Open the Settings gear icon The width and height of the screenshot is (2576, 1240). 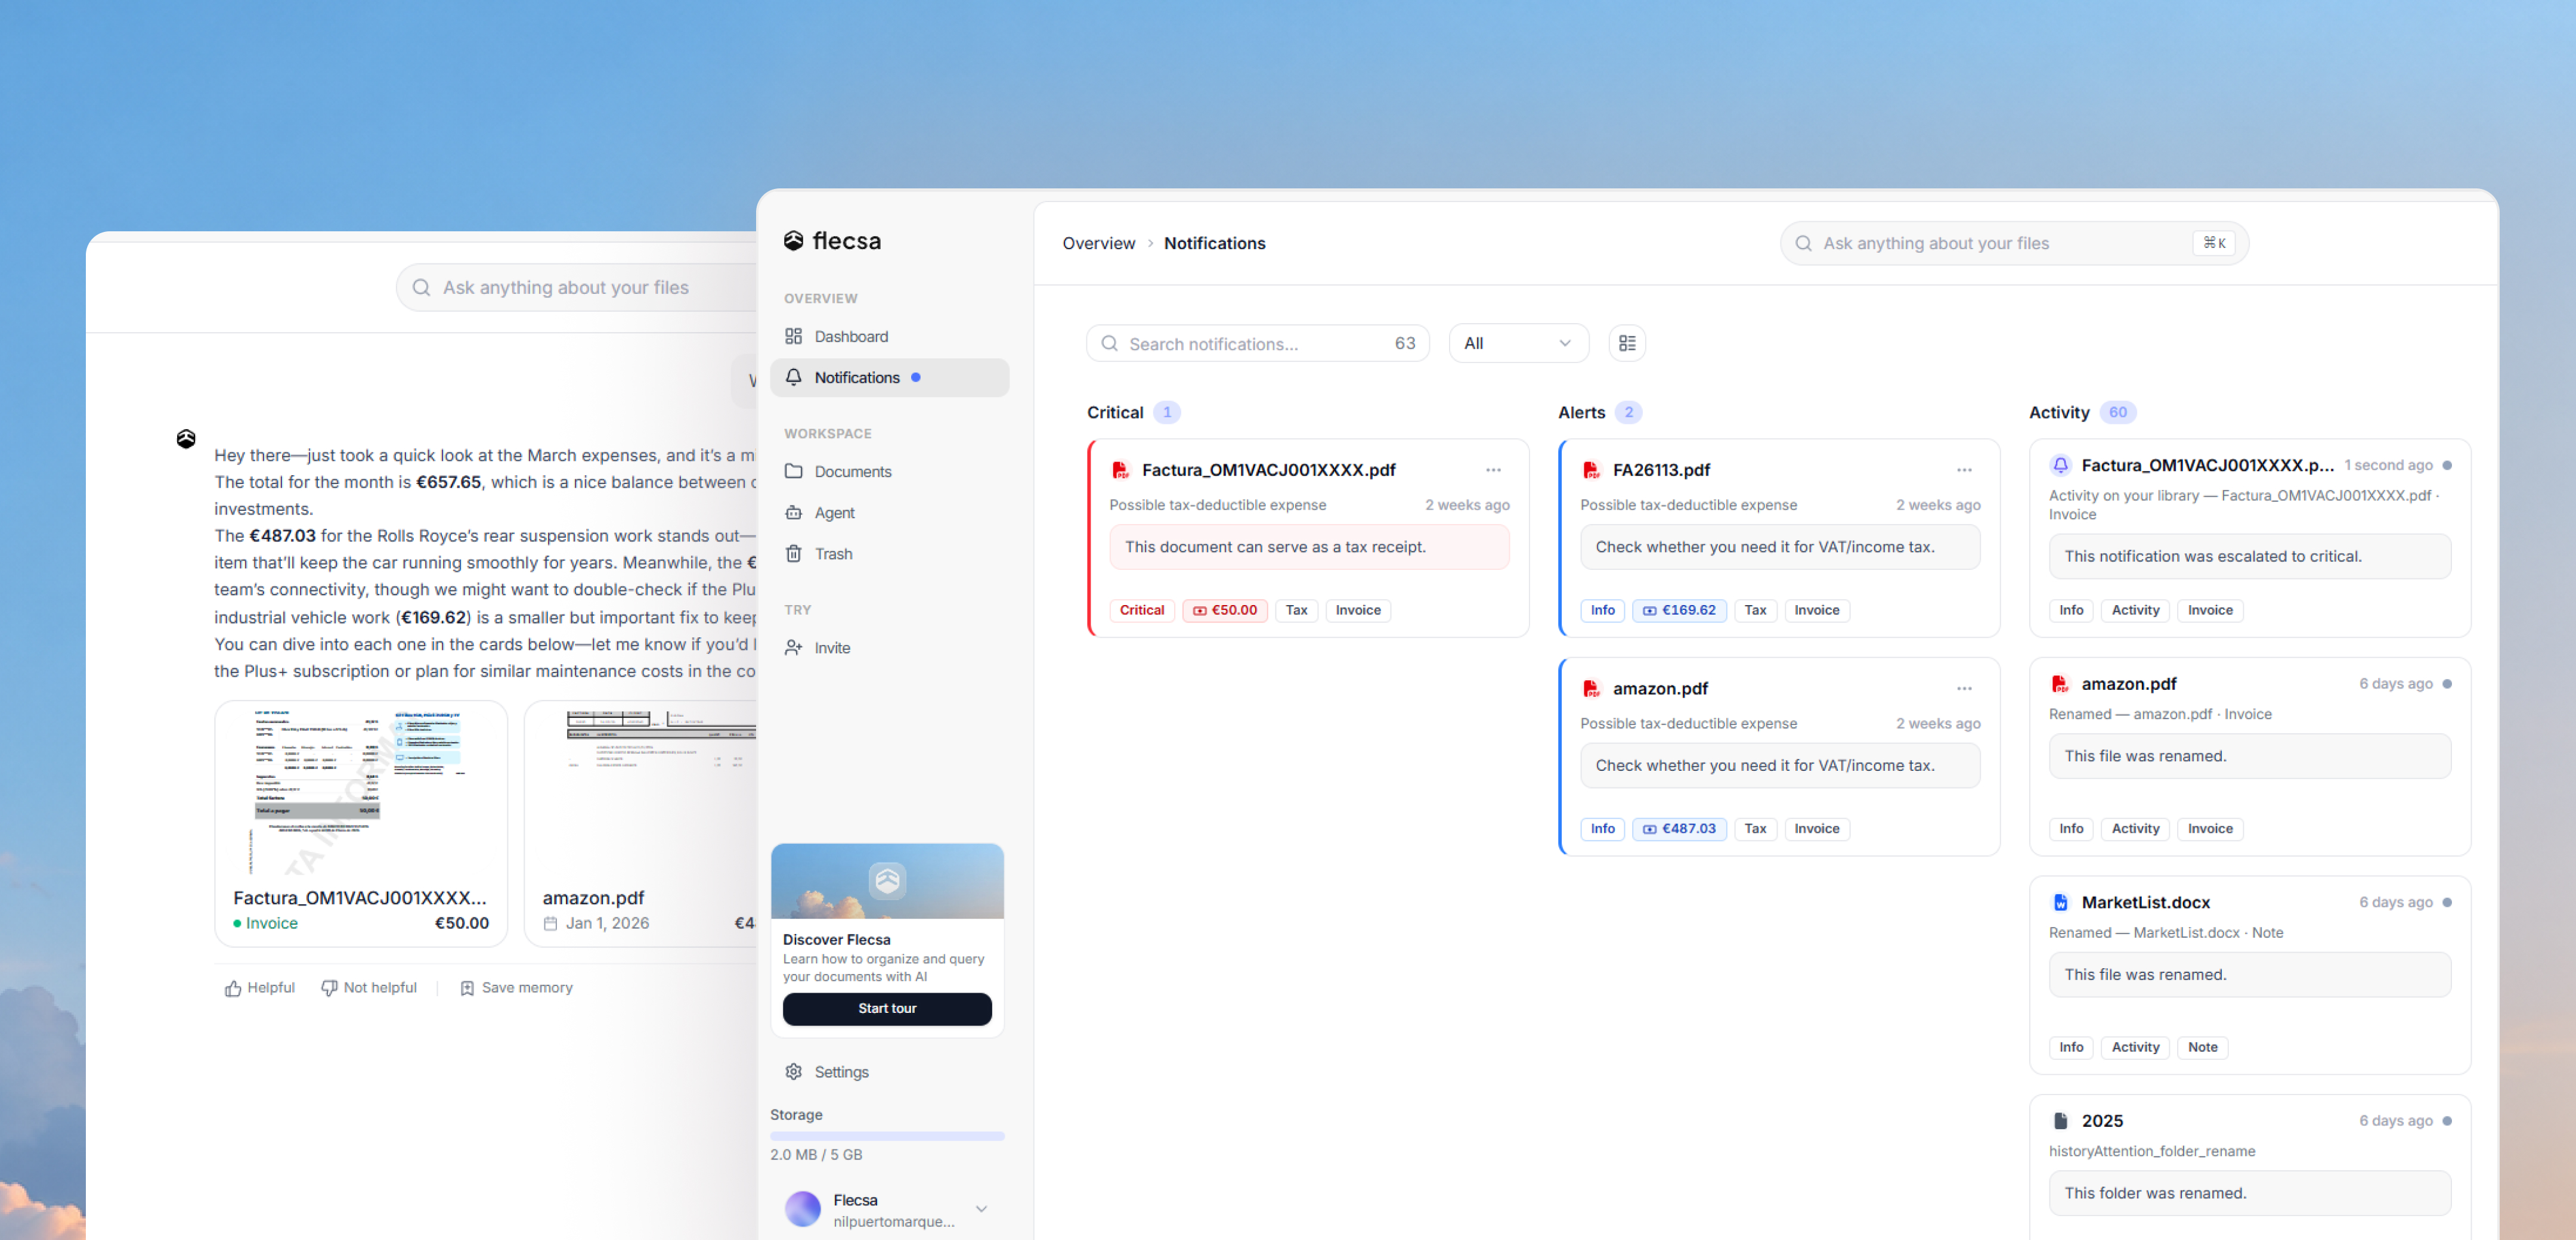pos(793,1071)
